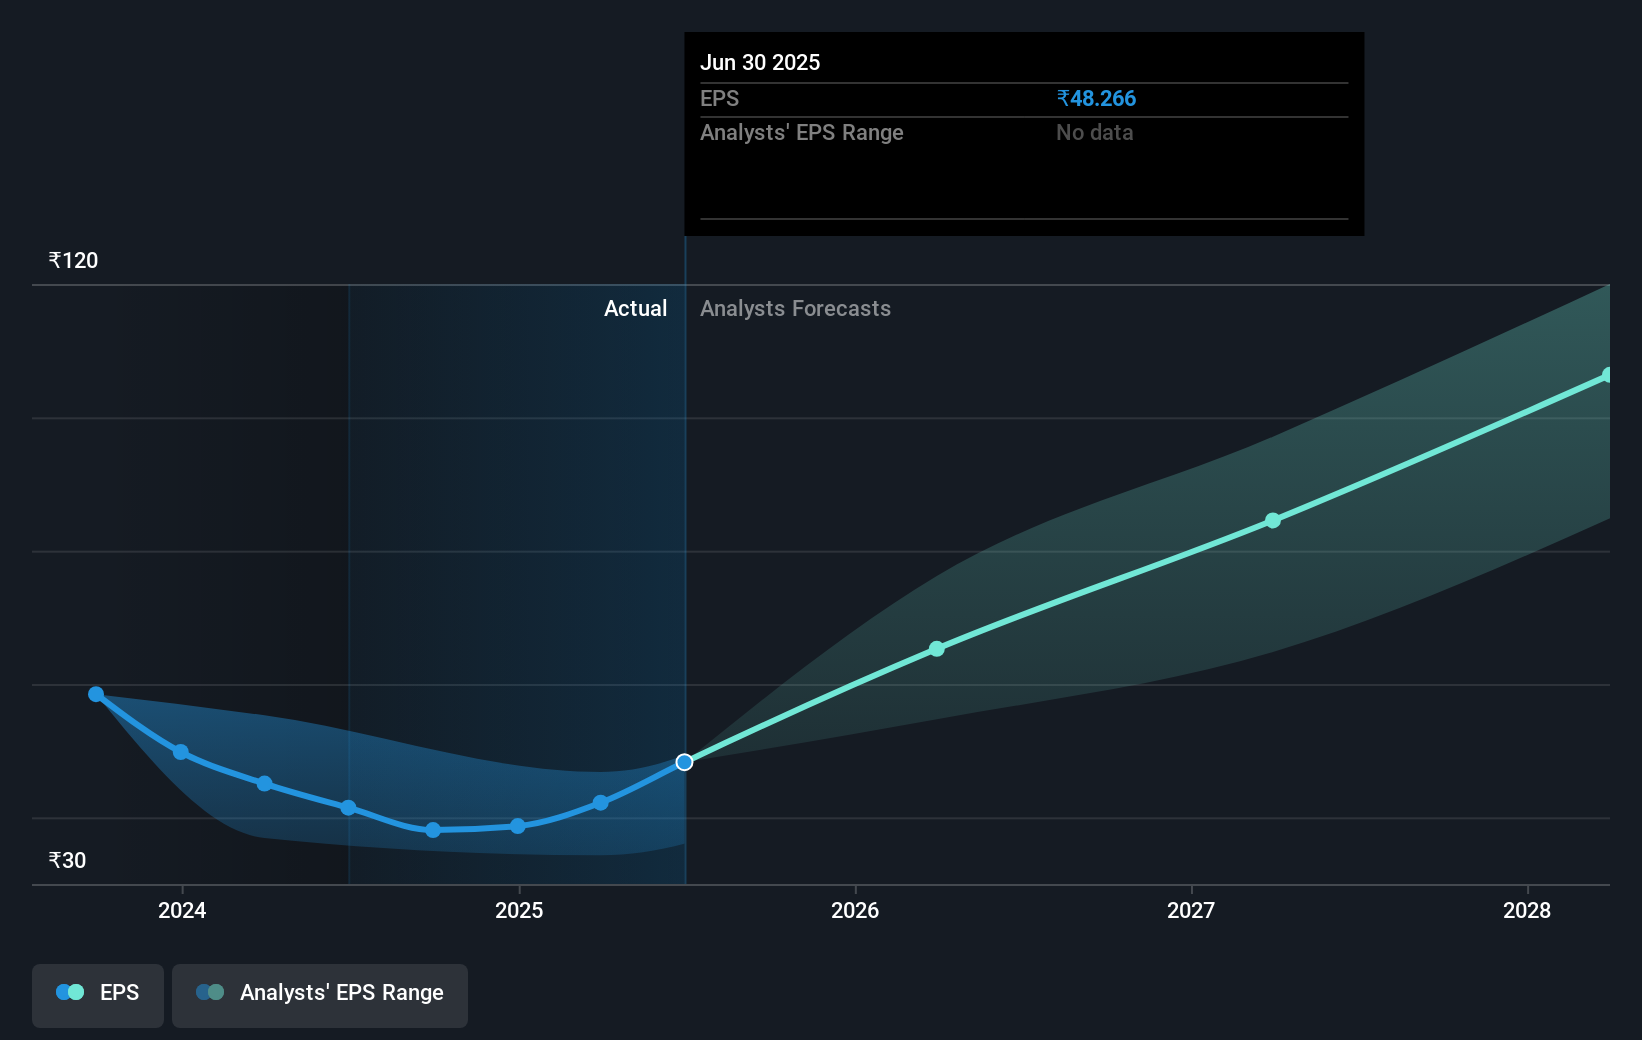This screenshot has height=1040, width=1642.
Task: Open the Analysts Forecasts section
Action: (x=795, y=308)
